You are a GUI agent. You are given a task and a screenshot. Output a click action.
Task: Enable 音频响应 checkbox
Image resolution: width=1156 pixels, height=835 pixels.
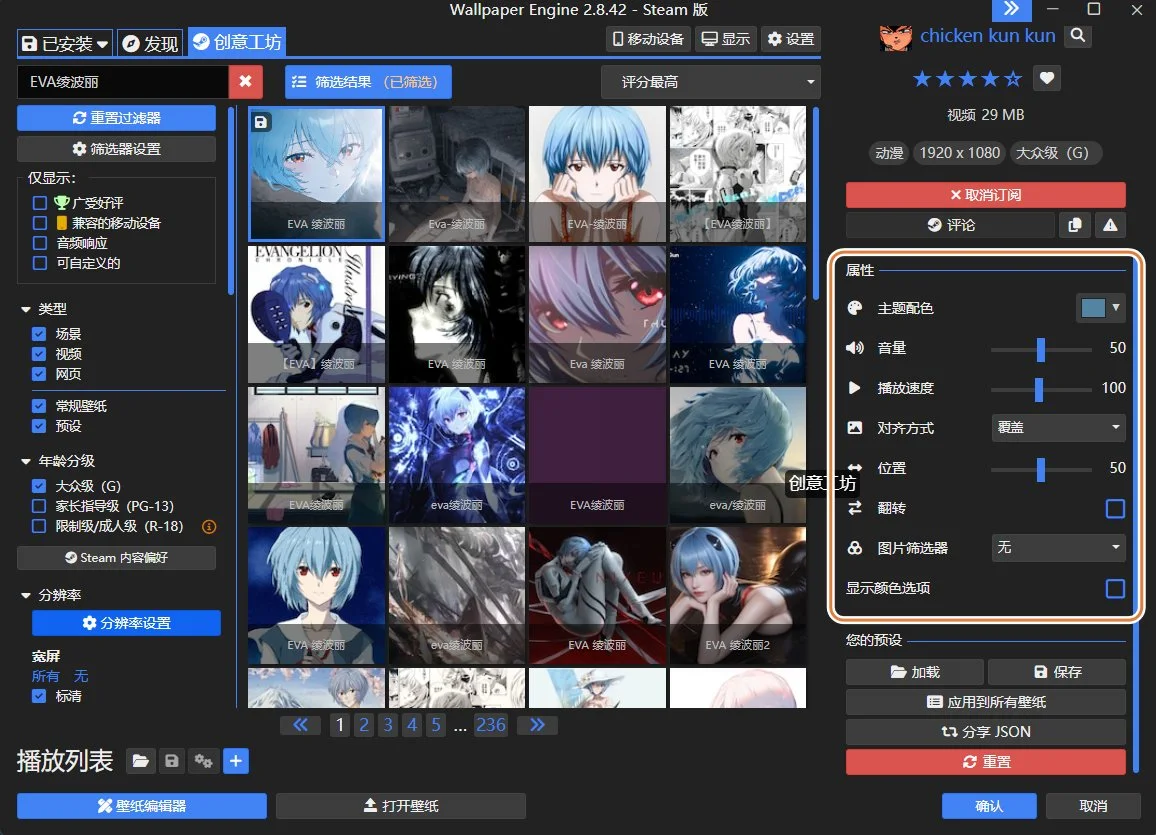point(40,242)
